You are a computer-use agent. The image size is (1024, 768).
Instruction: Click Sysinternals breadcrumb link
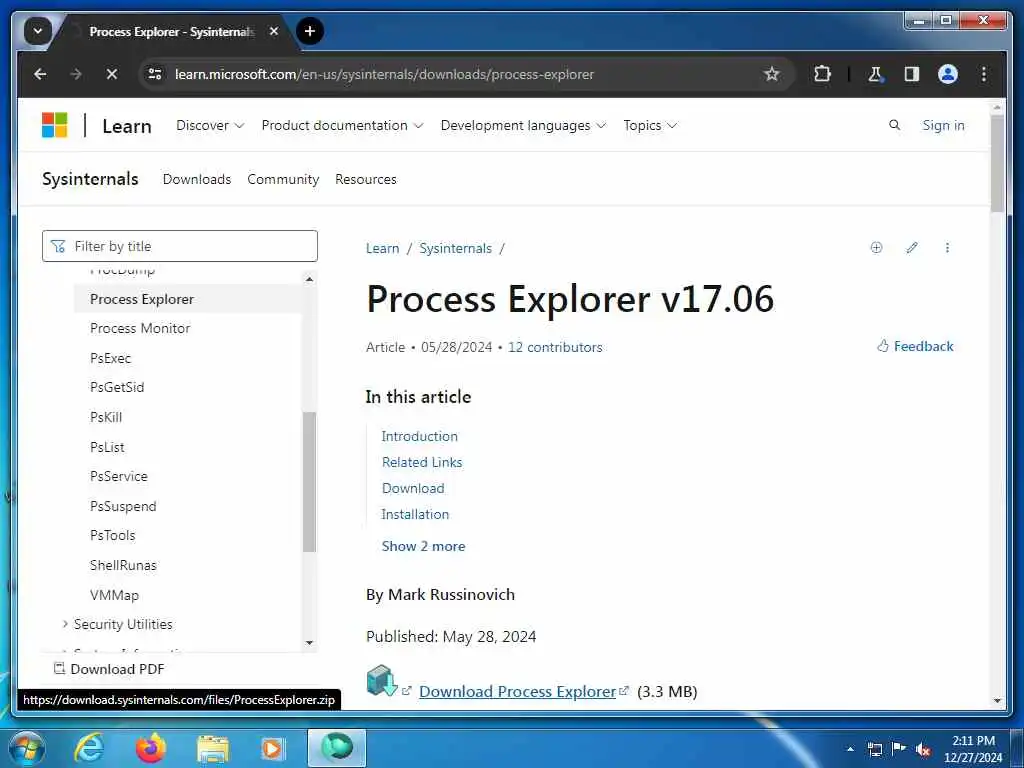455,248
